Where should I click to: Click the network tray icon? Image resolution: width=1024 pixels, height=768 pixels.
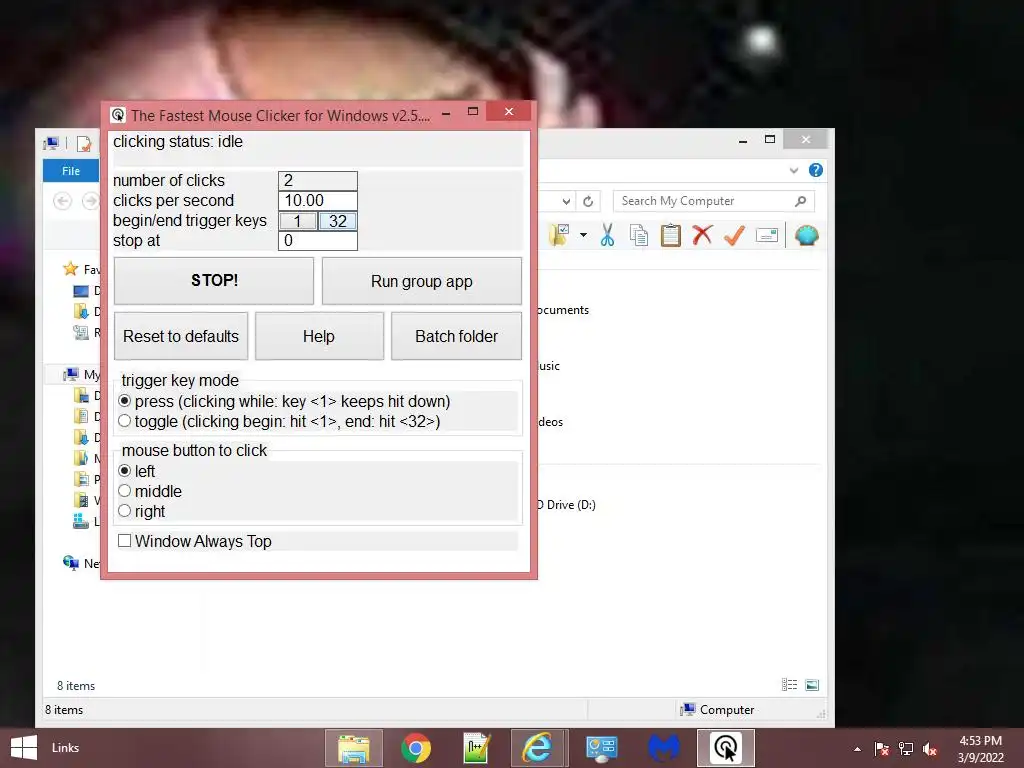[906, 749]
